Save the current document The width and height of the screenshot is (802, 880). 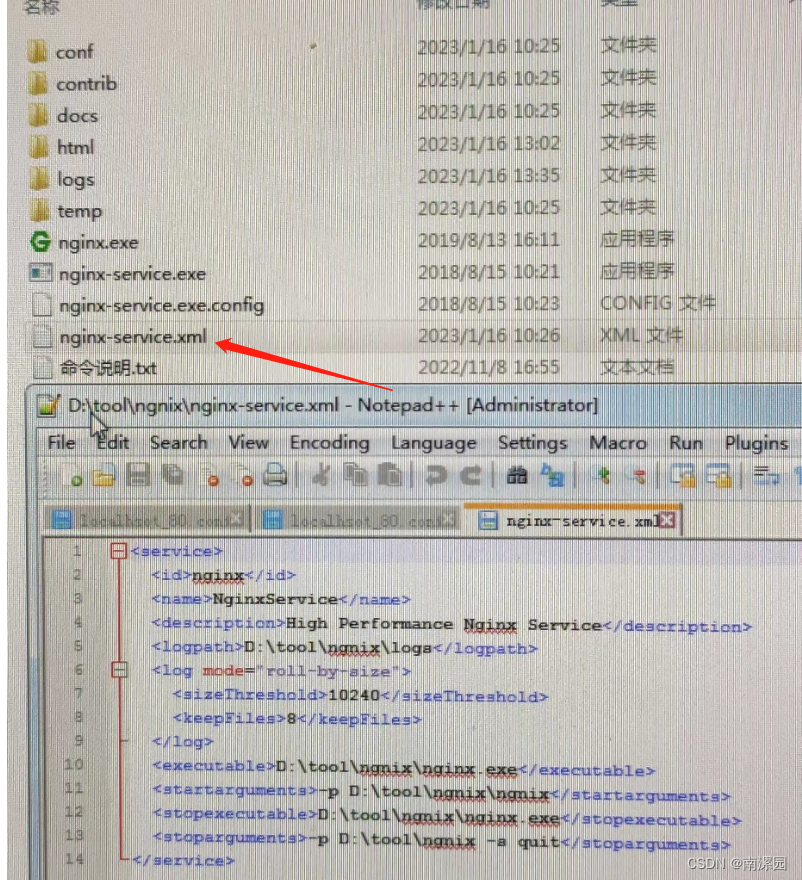[136, 478]
